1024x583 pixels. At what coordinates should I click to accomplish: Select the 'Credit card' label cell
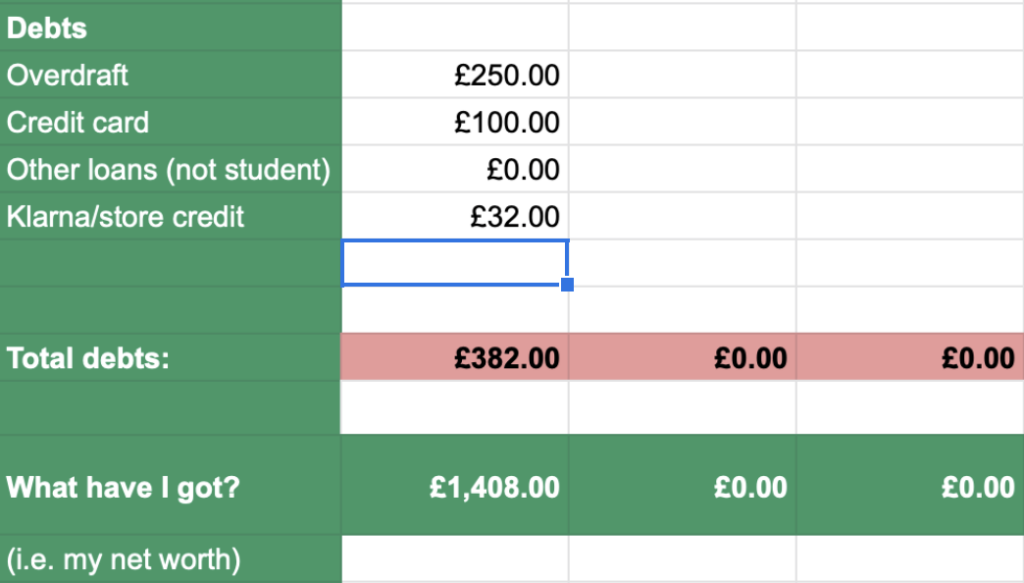(x=170, y=122)
